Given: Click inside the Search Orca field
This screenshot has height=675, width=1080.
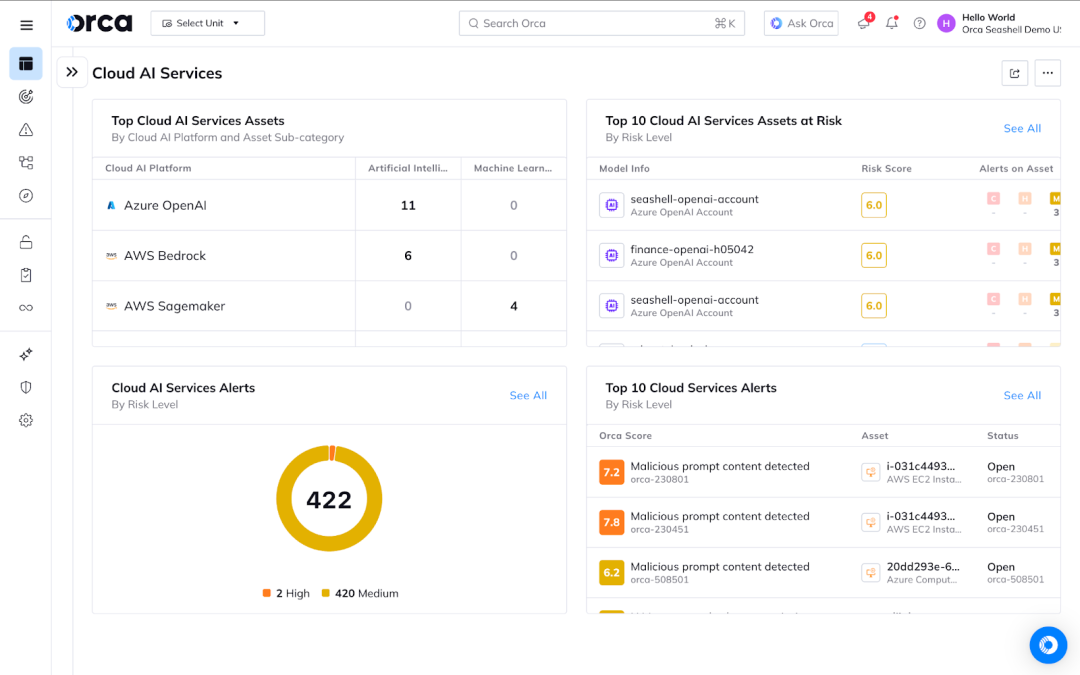Looking at the screenshot, I should [600, 22].
